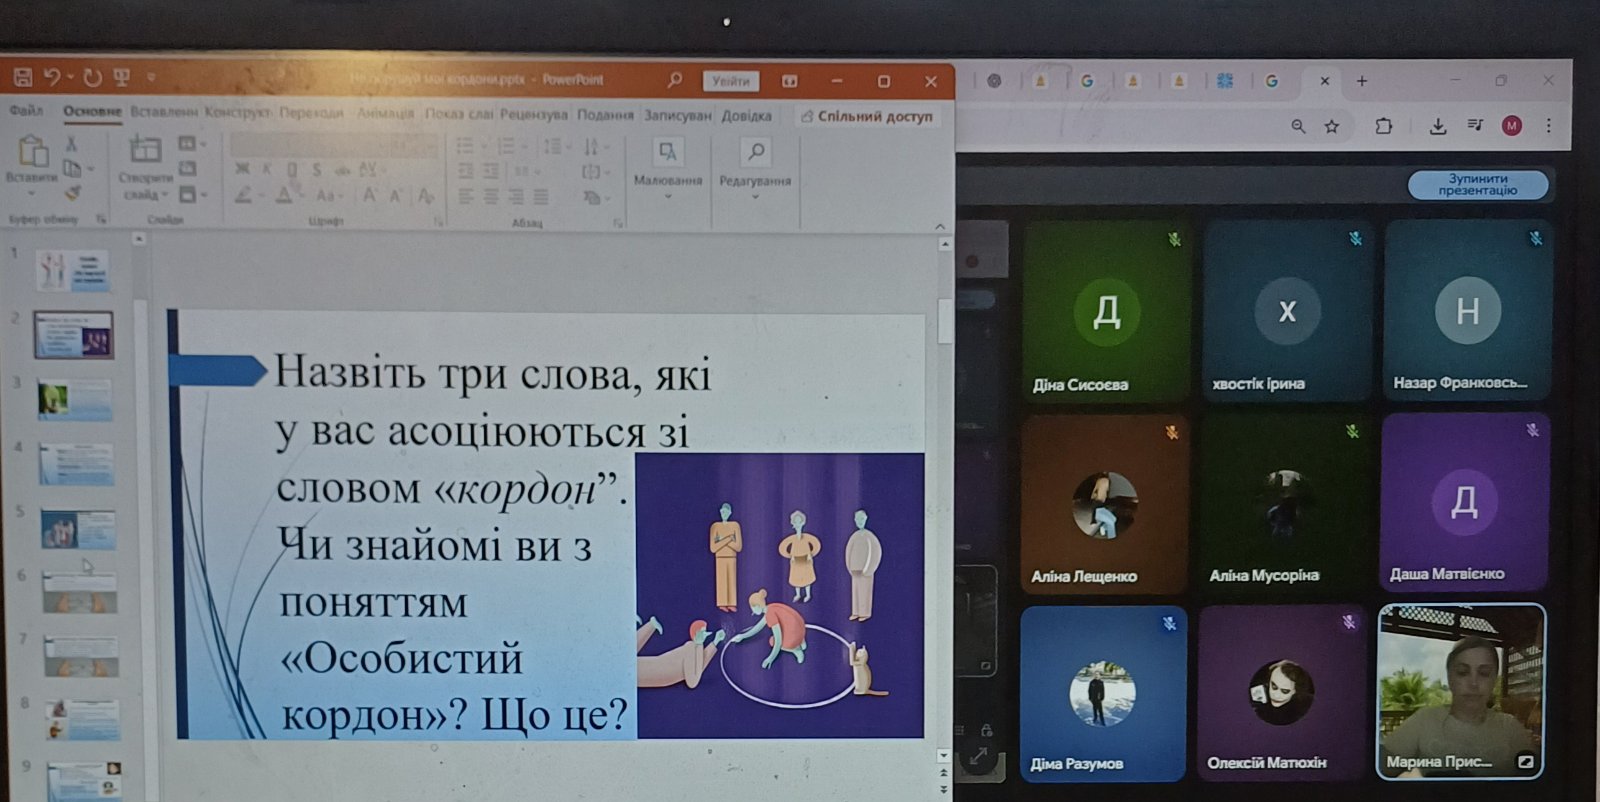
Task: Click the Start From Beginning slideshow icon
Action: tap(122, 77)
